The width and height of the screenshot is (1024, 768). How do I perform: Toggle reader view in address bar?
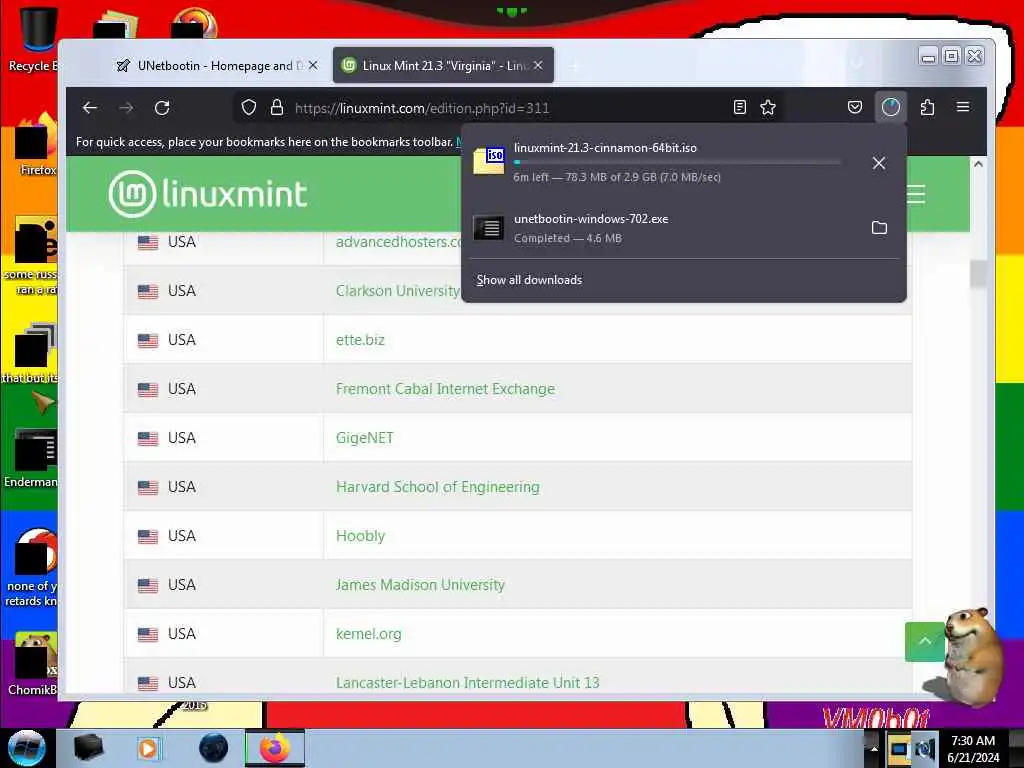click(739, 108)
